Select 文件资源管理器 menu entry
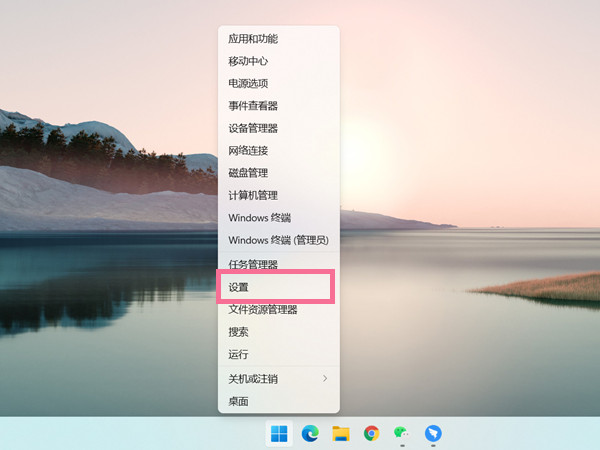 [262, 309]
